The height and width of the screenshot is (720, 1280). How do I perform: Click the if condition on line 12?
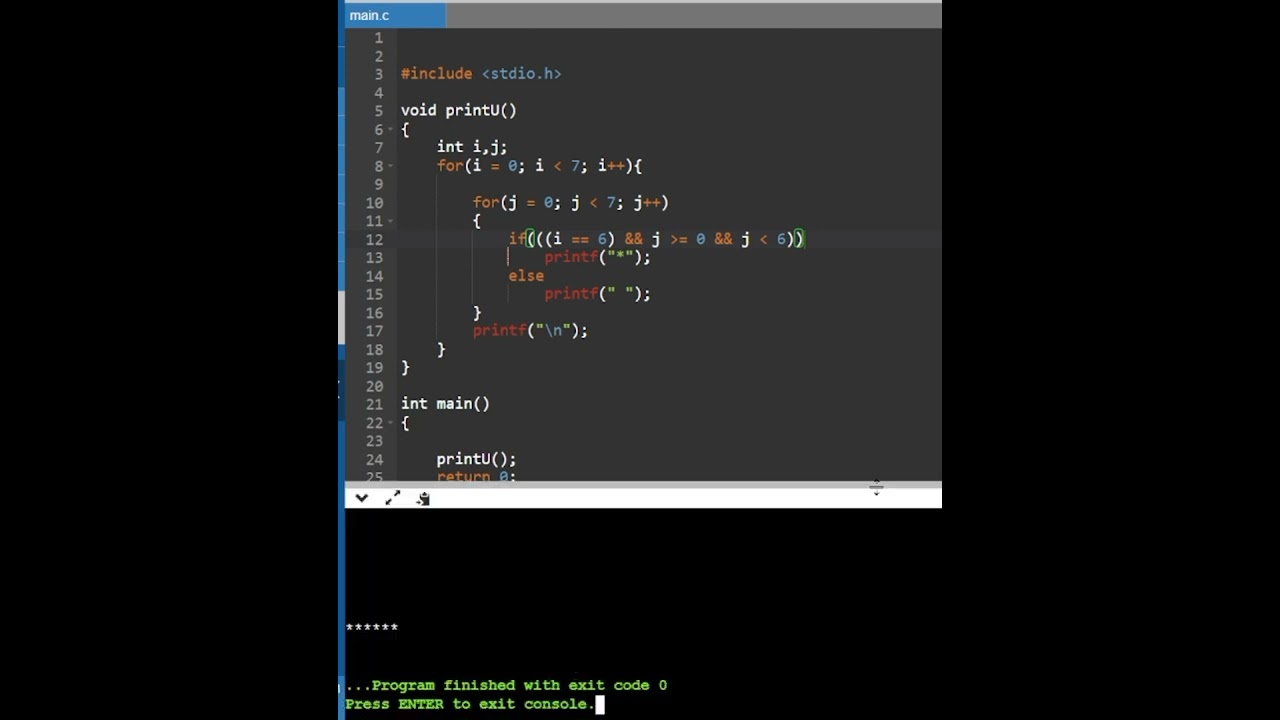pos(657,239)
